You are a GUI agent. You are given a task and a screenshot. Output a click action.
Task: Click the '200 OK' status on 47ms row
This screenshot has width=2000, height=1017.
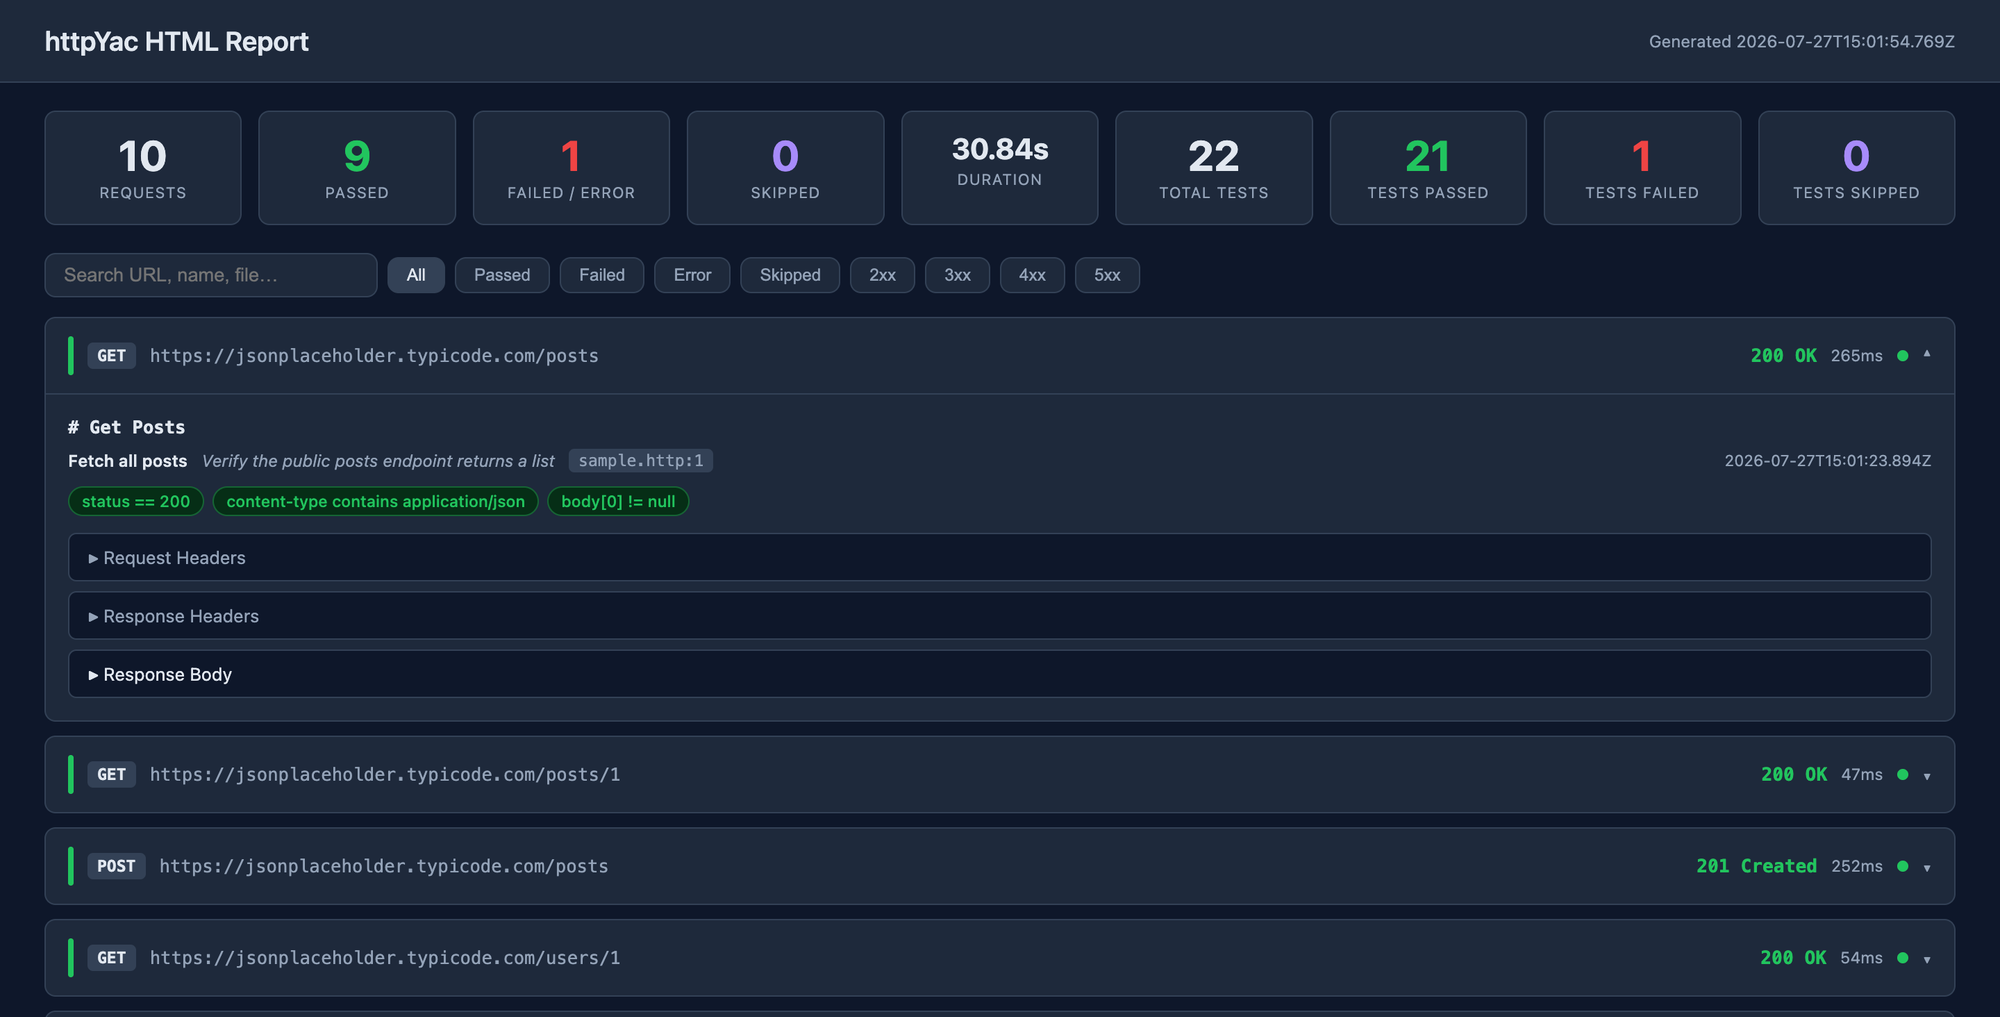[x=1794, y=775]
